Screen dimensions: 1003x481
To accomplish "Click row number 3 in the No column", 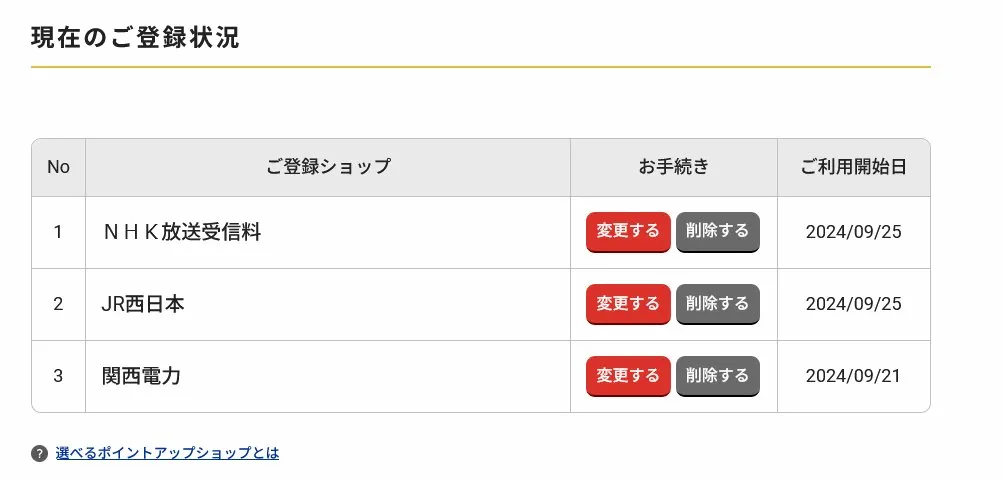I will [x=58, y=376].
